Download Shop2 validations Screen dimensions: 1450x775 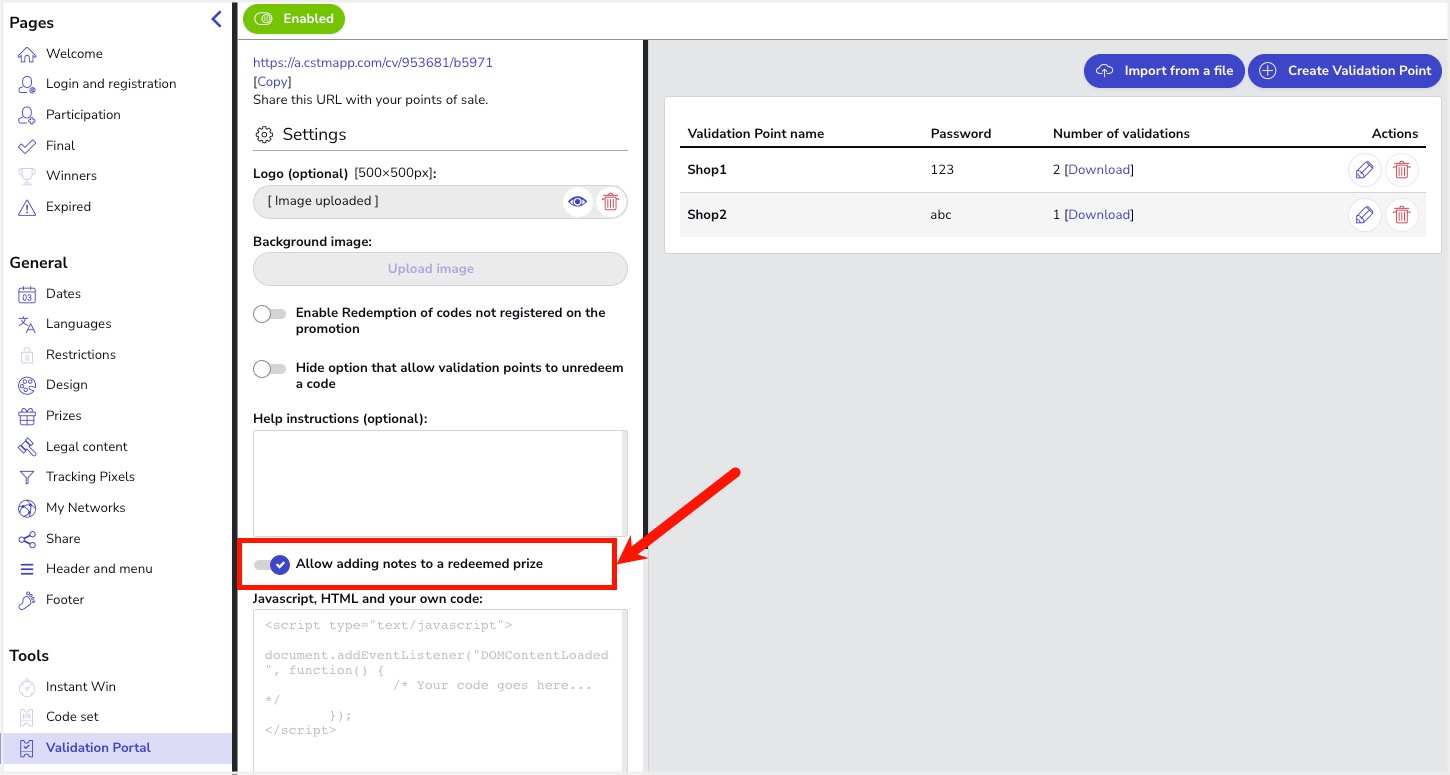[1099, 215]
